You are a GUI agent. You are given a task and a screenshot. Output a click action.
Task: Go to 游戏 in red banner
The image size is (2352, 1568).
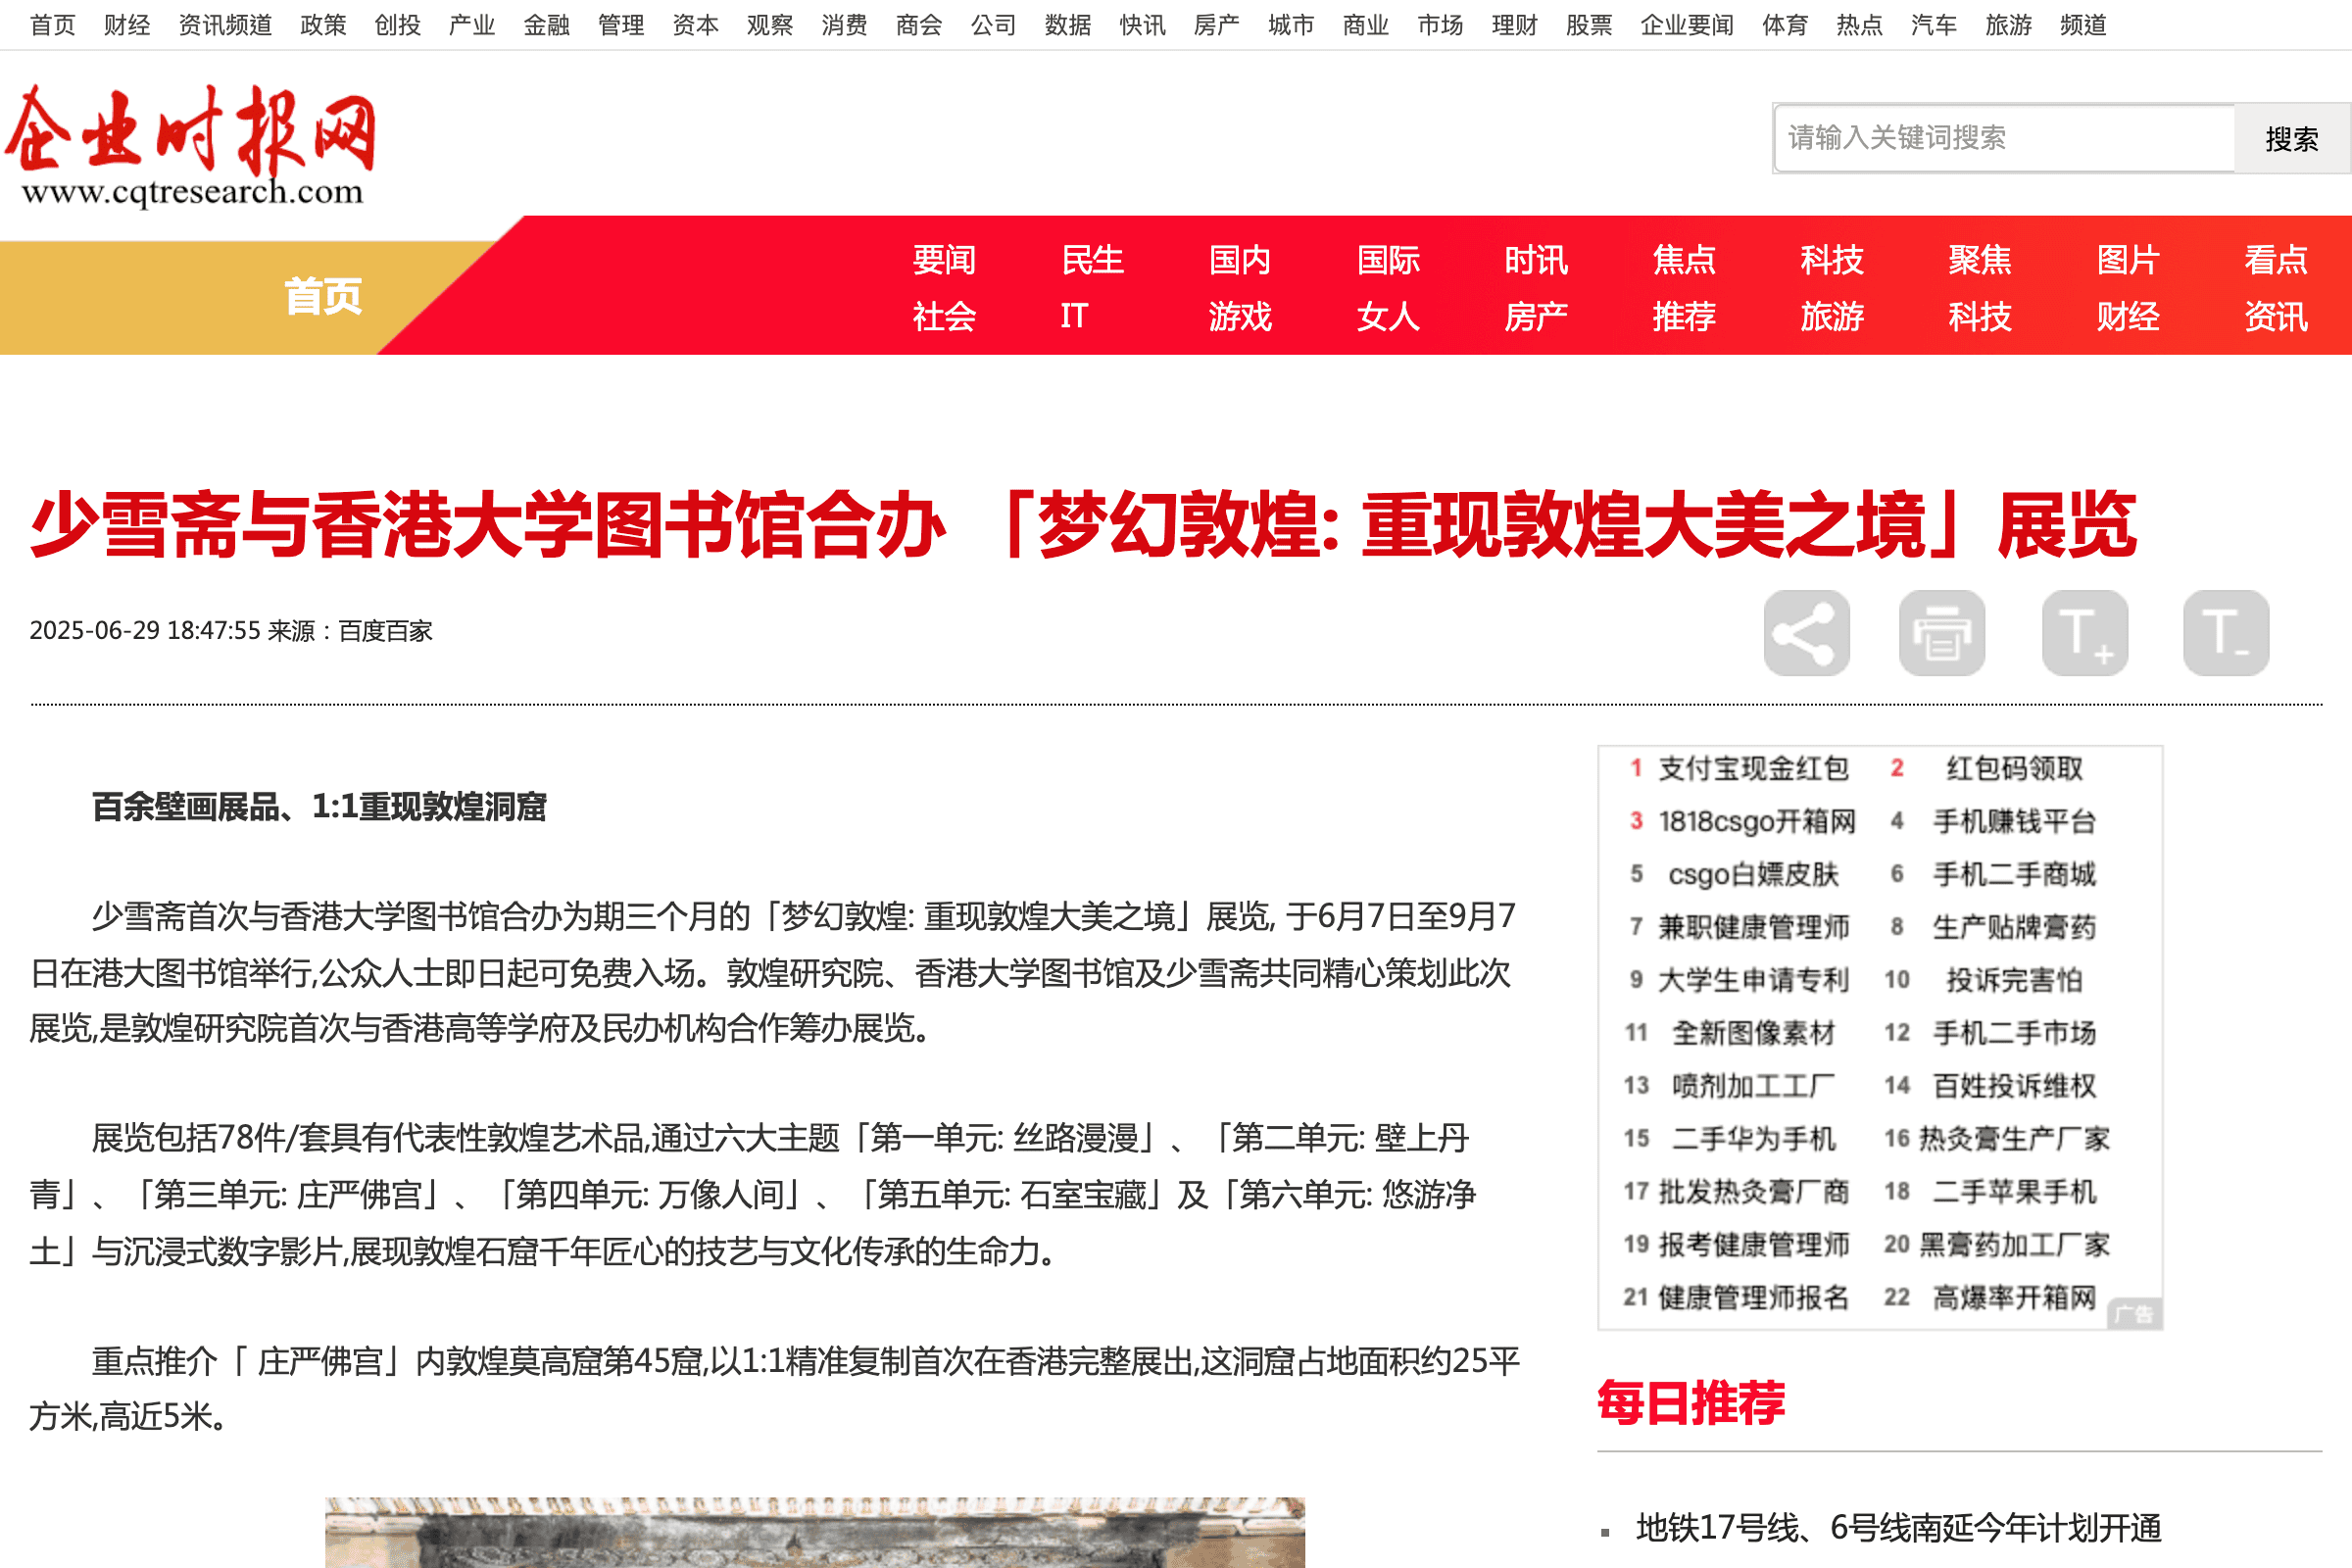[x=1240, y=316]
